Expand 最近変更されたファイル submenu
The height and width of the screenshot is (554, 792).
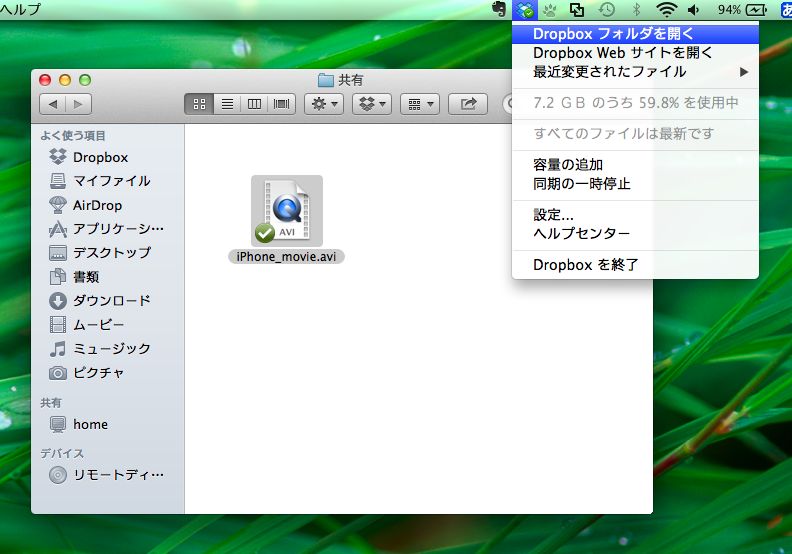[x=635, y=72]
